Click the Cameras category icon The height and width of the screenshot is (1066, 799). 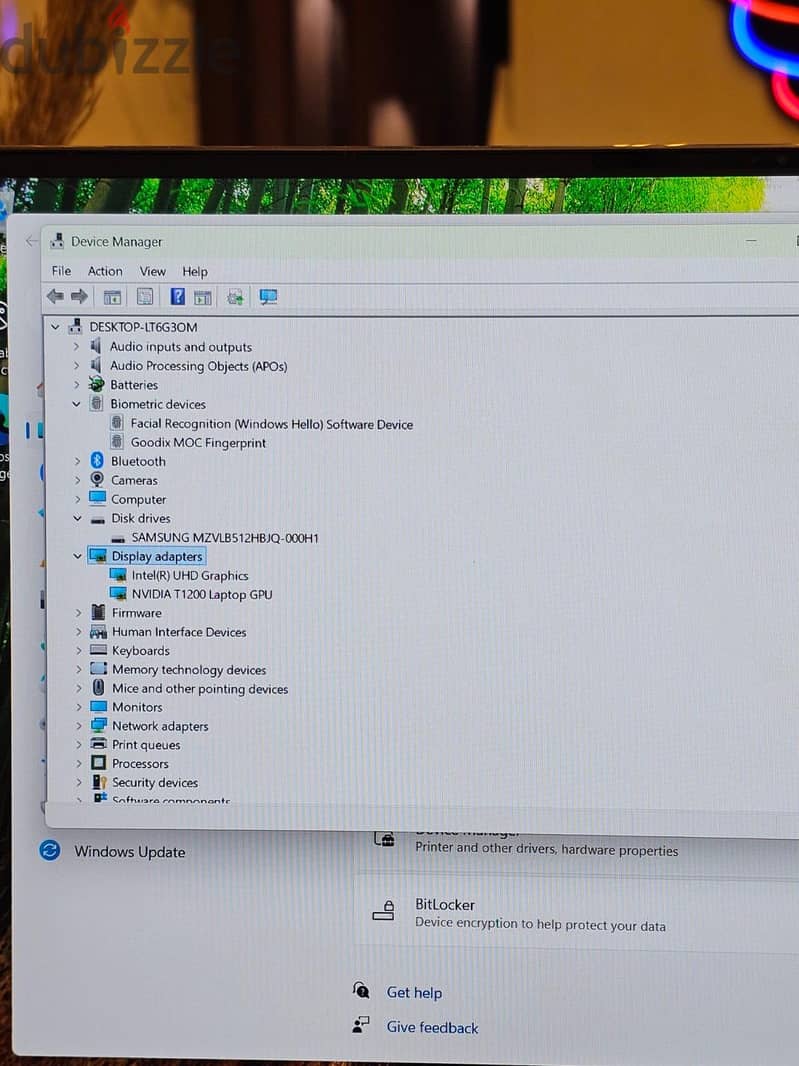click(97, 479)
